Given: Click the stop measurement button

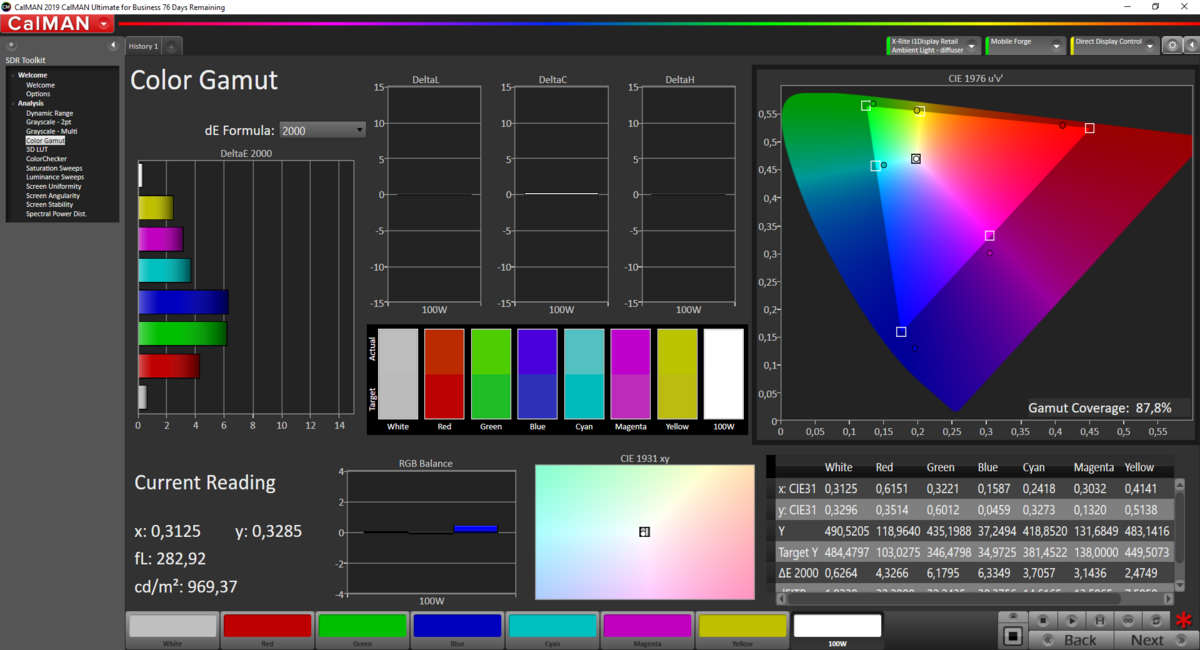Looking at the screenshot, I should (1043, 621).
